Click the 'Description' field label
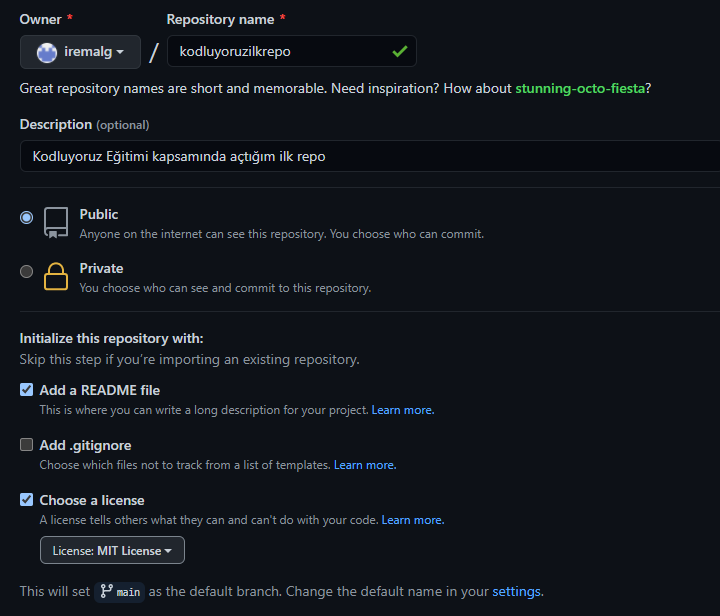This screenshot has width=720, height=616. click(56, 124)
